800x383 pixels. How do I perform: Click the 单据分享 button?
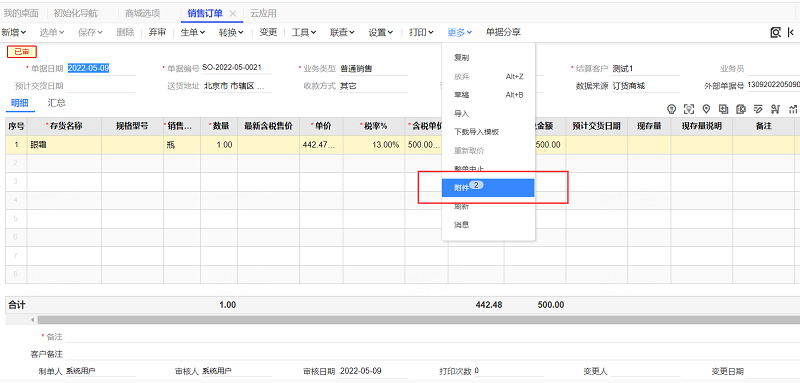tap(503, 33)
